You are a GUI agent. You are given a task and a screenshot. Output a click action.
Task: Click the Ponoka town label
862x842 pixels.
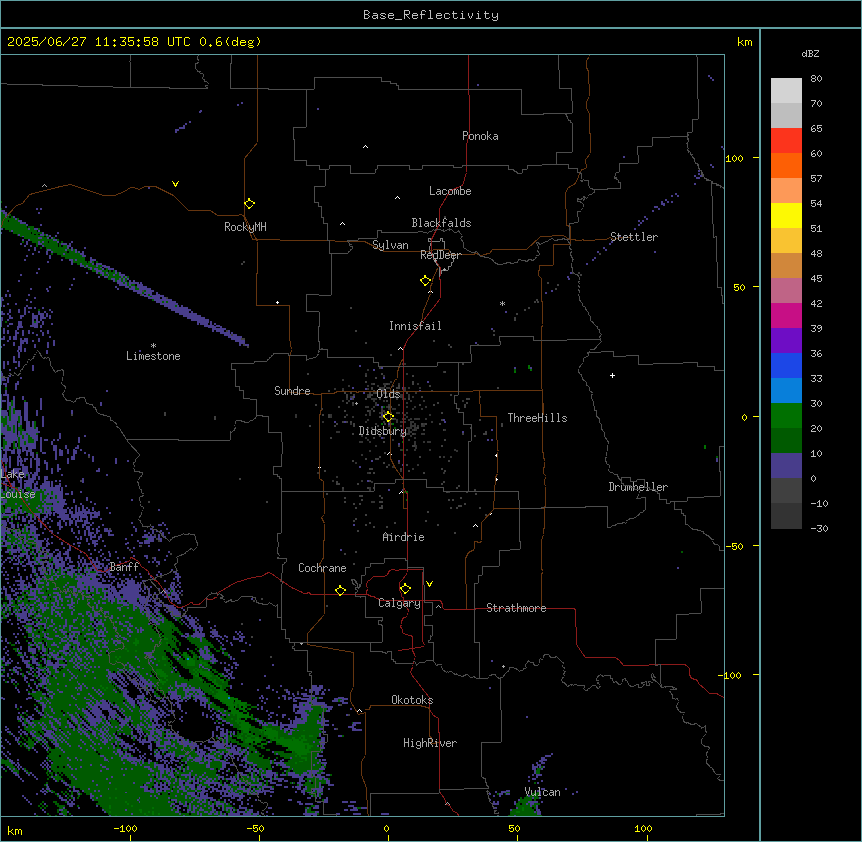(480, 136)
